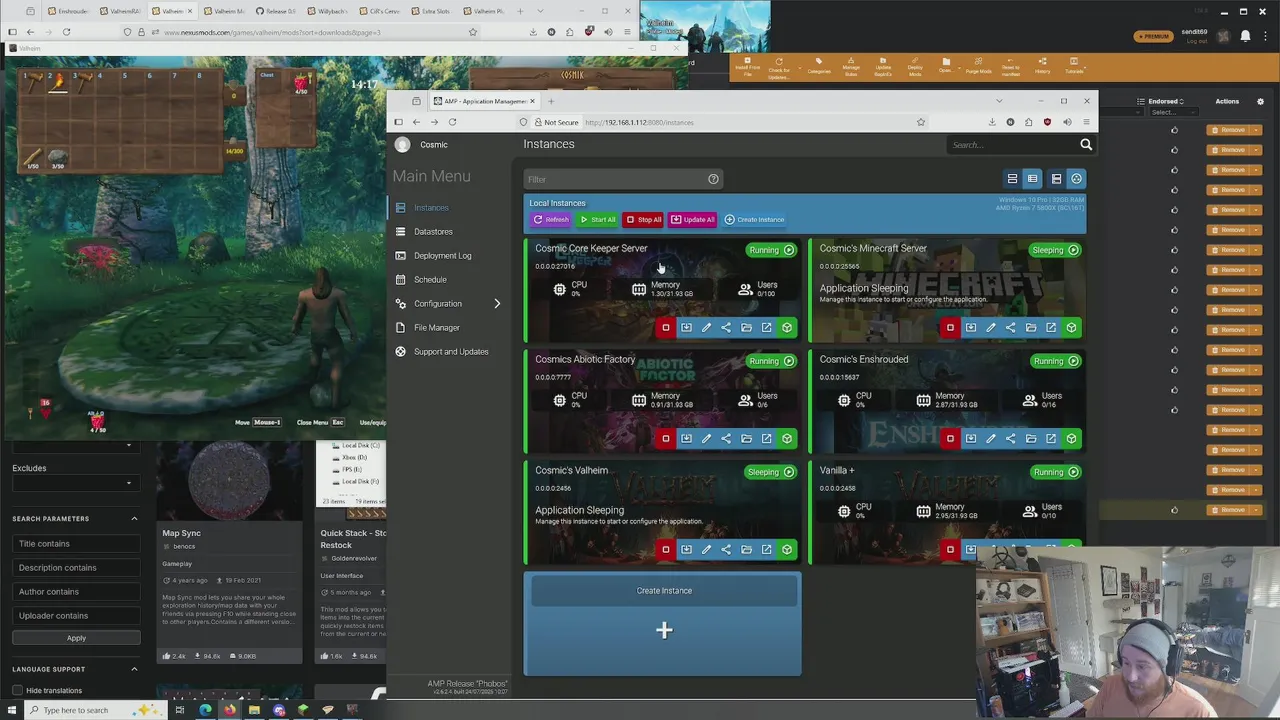Stop the Cosmics Abiotic Factory instance
The width and height of the screenshot is (1280, 720).
666,439
